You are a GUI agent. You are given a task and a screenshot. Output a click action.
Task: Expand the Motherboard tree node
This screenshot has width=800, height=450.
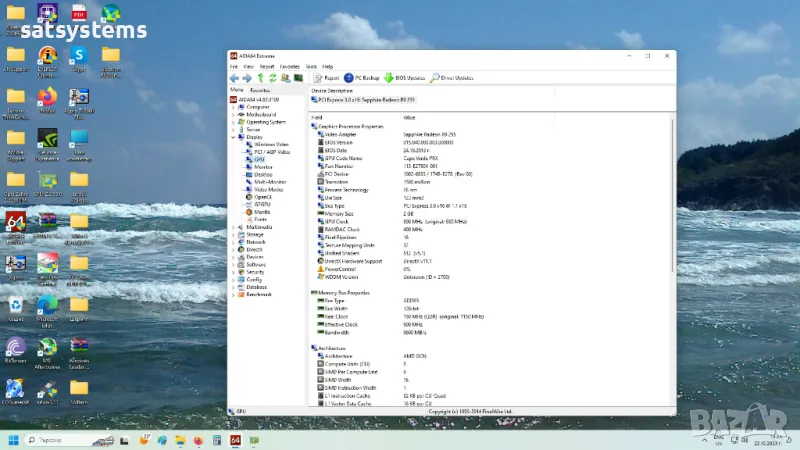(x=233, y=114)
